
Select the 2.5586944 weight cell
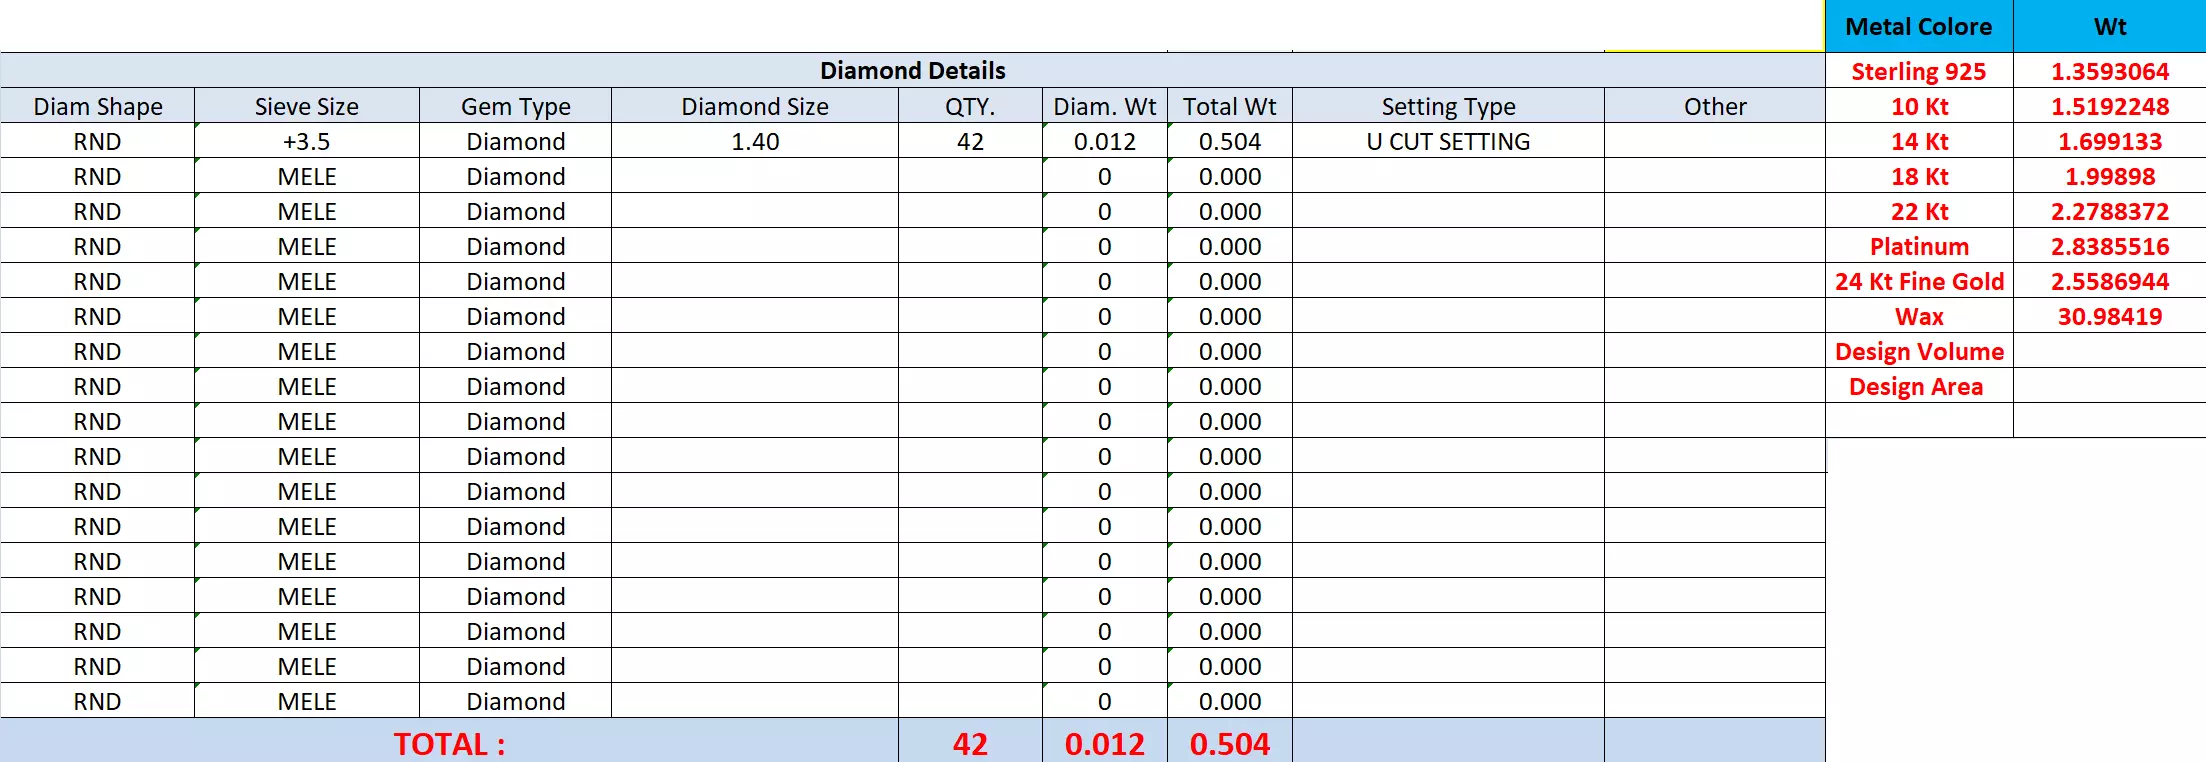point(2110,281)
